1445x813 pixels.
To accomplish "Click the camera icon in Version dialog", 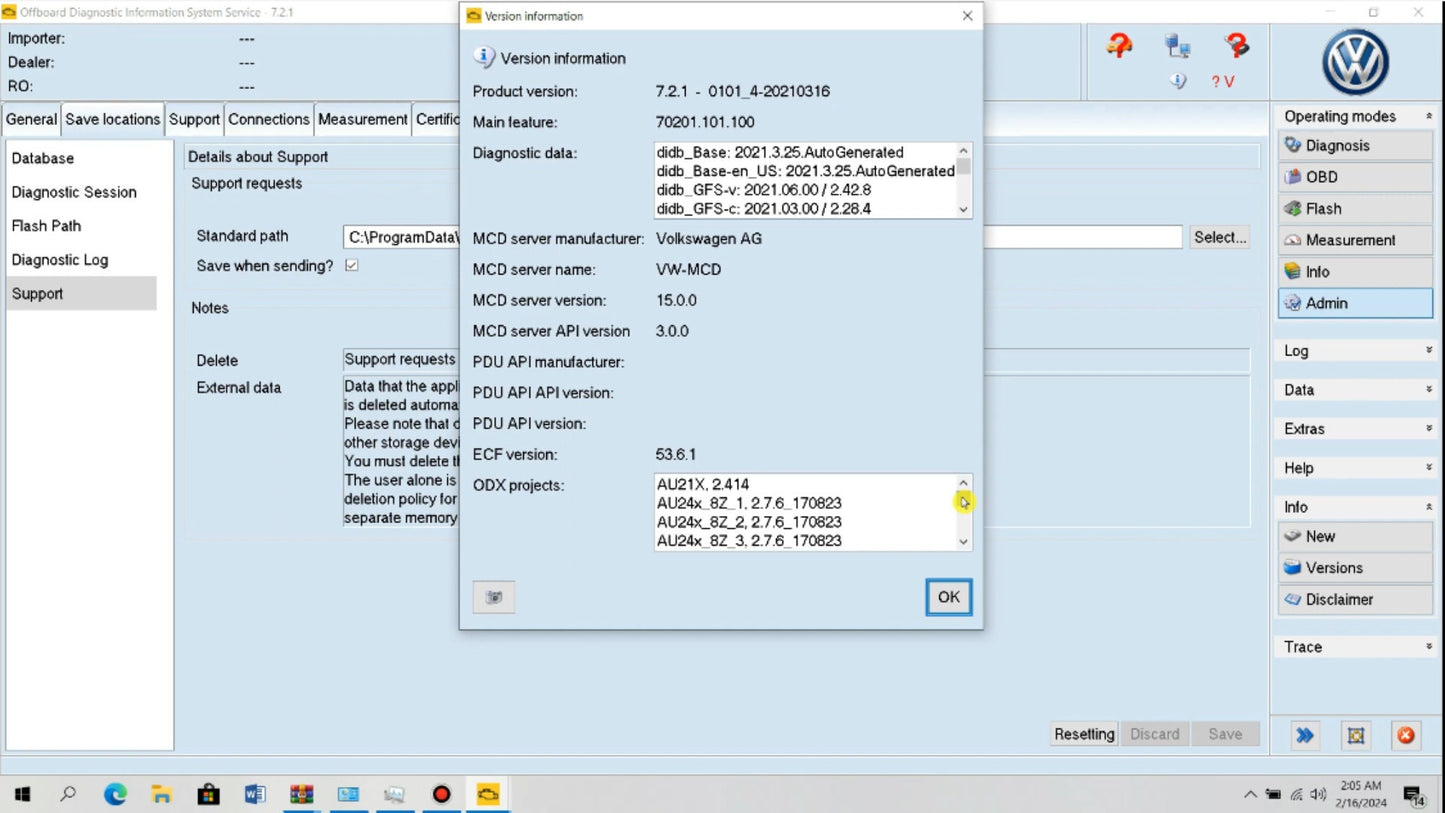I will point(493,596).
